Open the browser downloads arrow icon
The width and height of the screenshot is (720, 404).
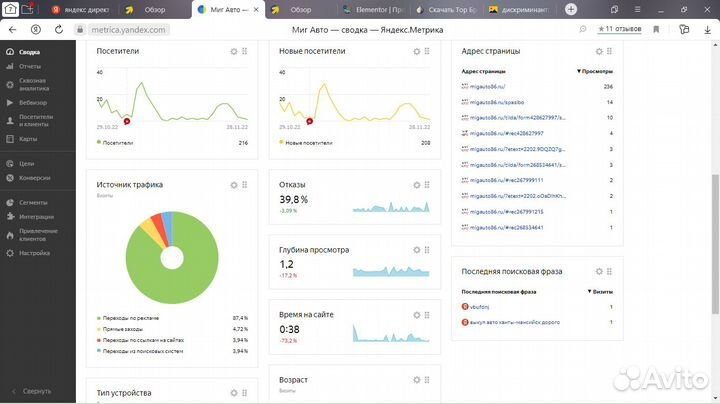click(707, 29)
